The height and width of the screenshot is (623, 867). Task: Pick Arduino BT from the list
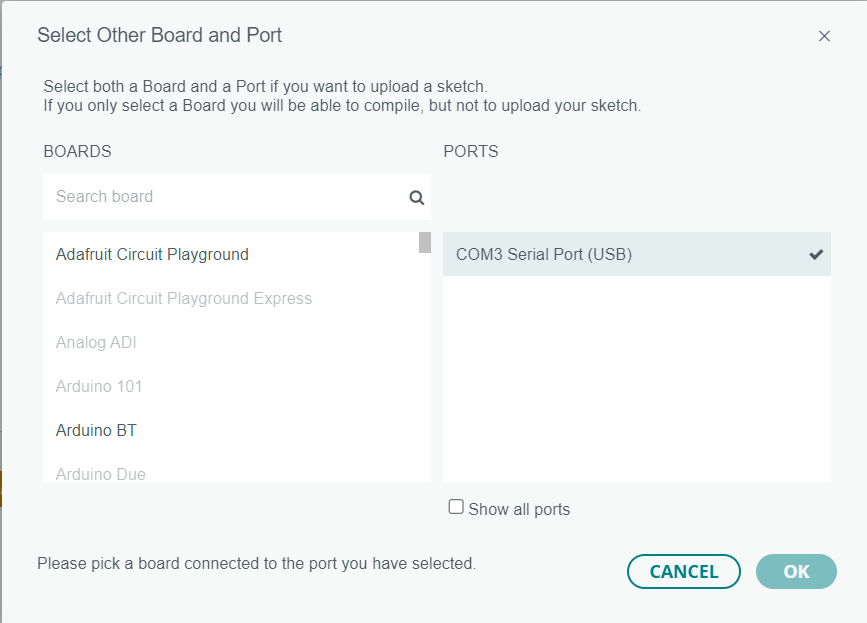click(x=96, y=430)
